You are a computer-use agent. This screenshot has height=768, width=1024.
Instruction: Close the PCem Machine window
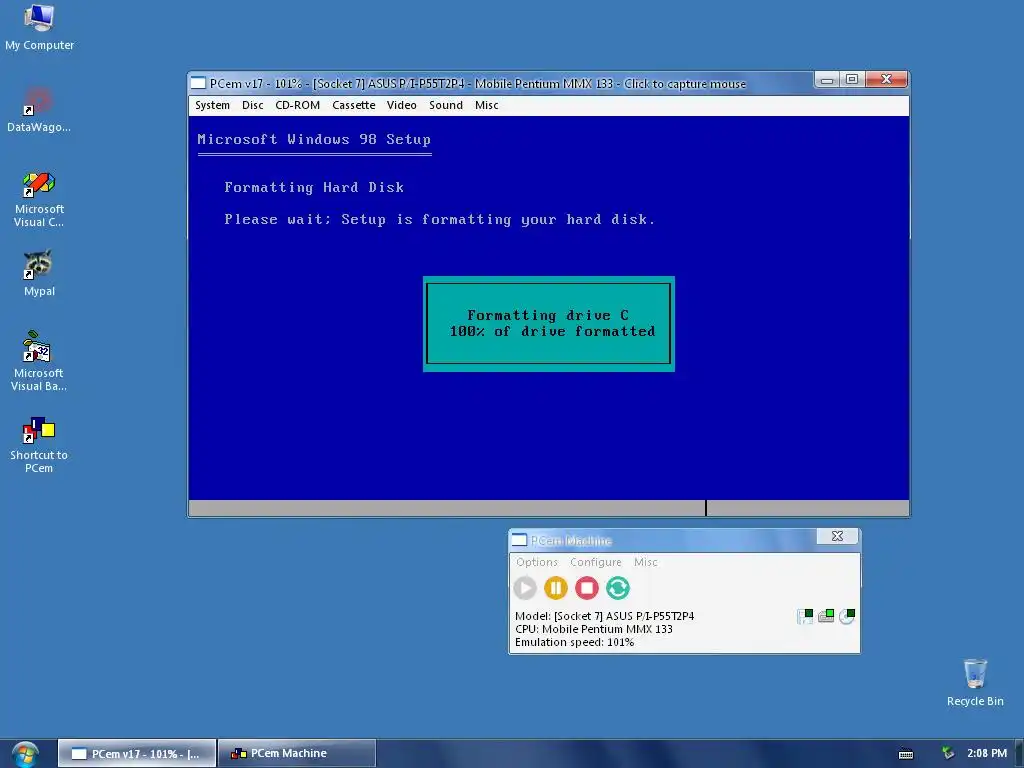coord(837,536)
